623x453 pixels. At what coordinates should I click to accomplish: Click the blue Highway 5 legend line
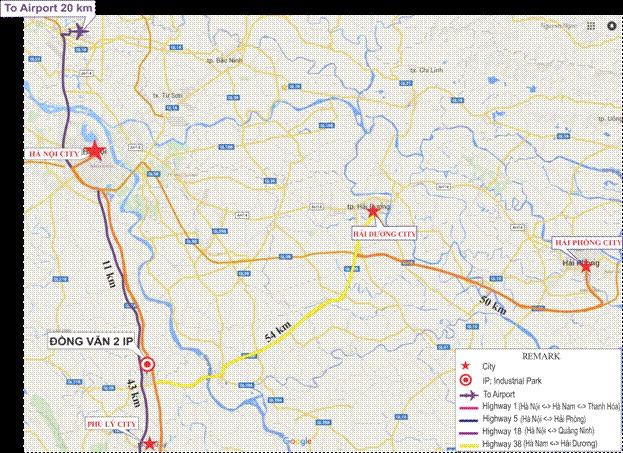click(468, 419)
